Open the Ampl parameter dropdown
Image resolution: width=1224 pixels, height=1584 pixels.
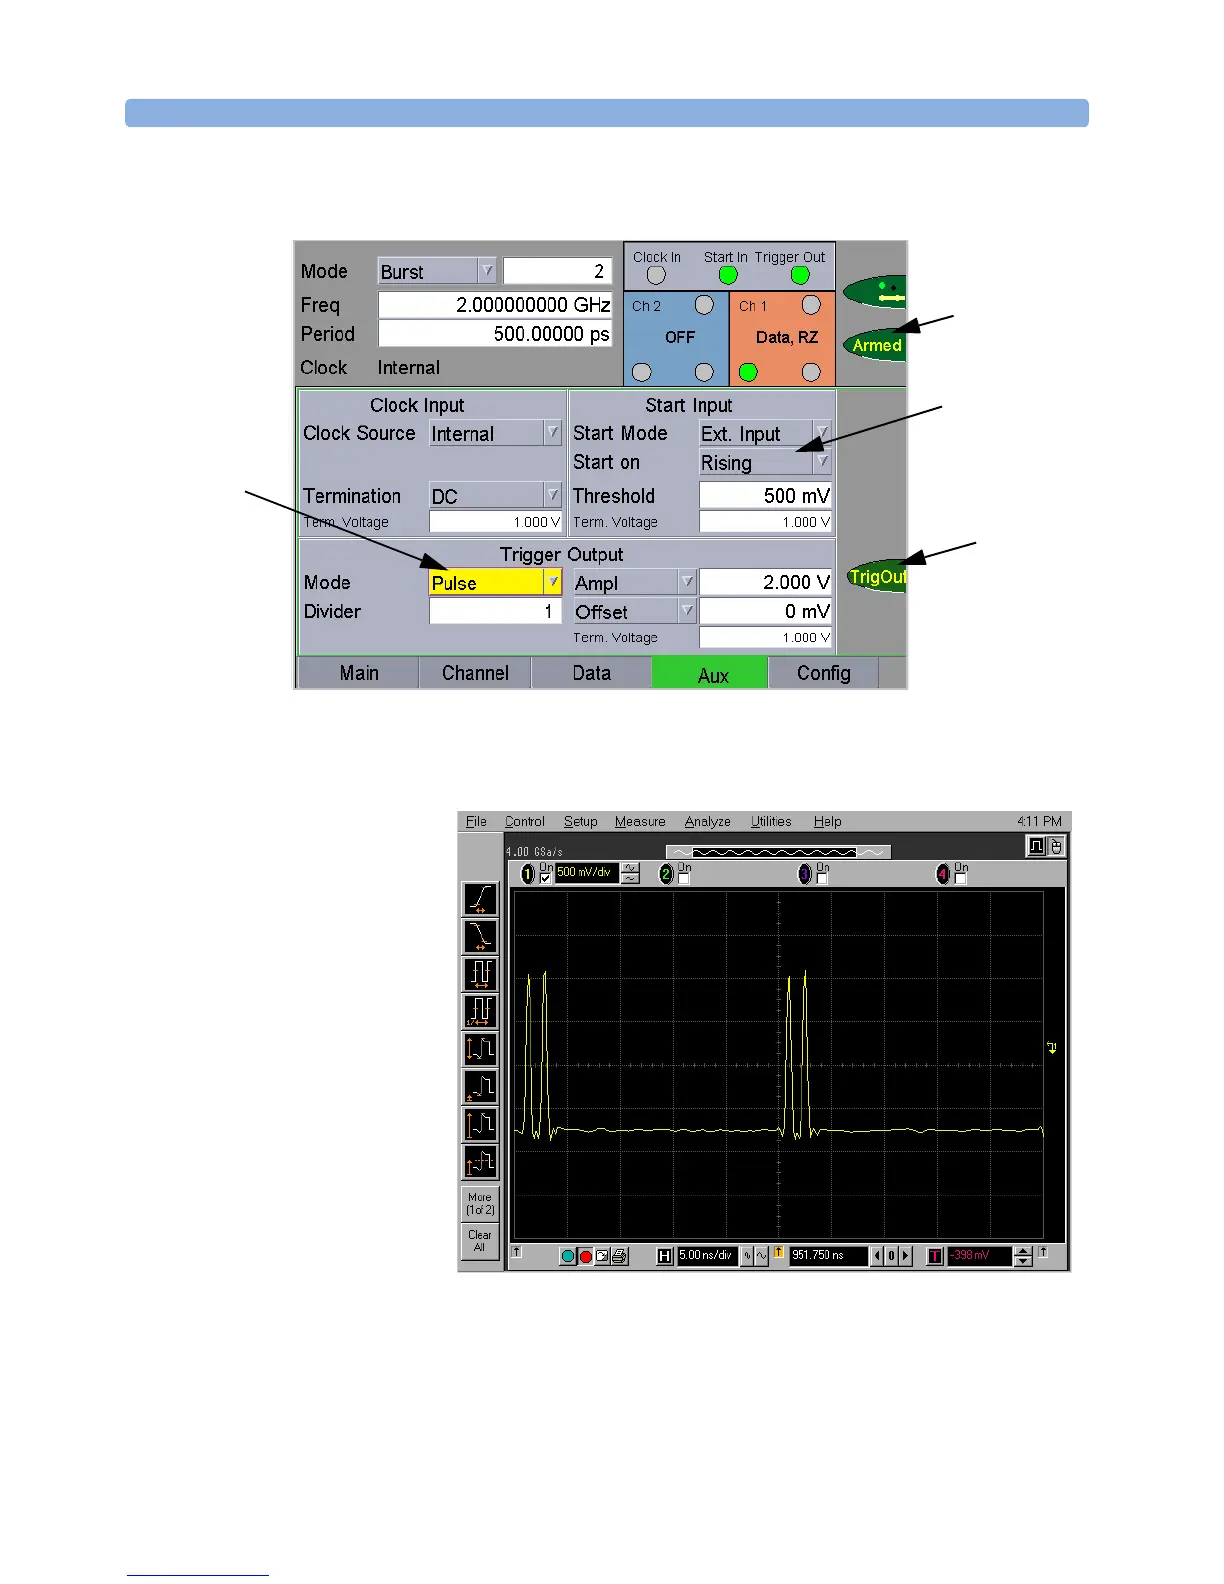(634, 582)
